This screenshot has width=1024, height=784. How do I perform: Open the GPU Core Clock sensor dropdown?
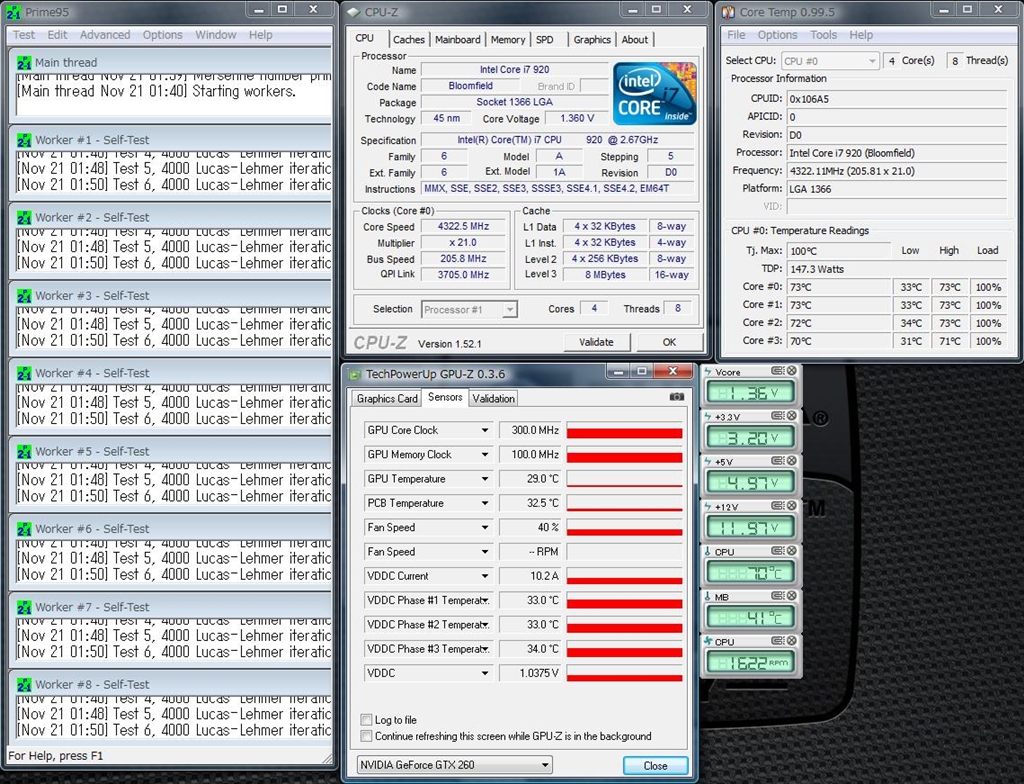(x=485, y=430)
